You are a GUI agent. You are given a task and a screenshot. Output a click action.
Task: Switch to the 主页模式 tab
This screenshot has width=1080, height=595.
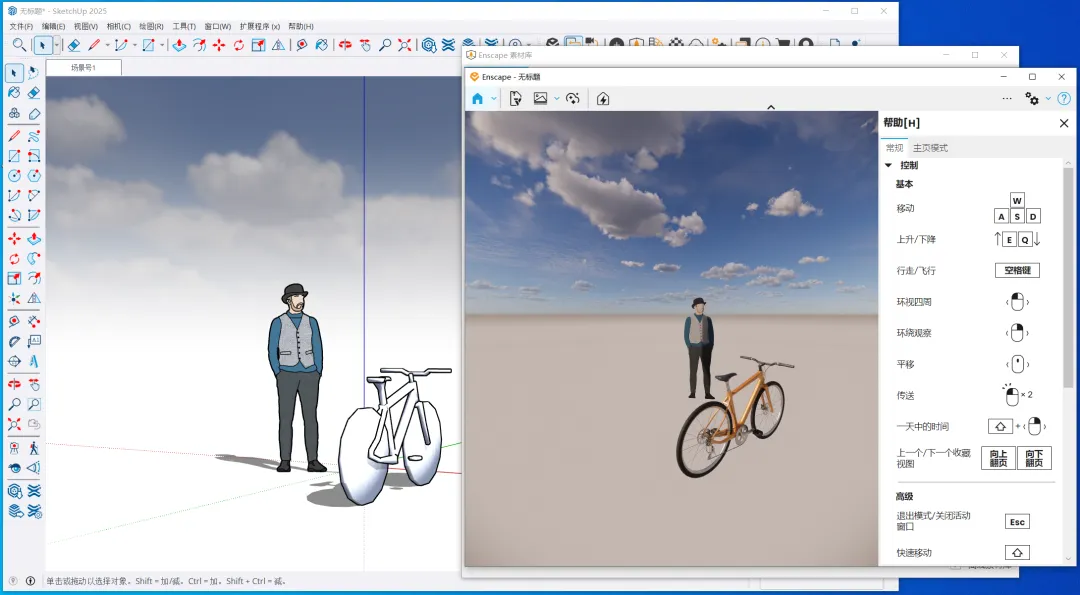930,148
